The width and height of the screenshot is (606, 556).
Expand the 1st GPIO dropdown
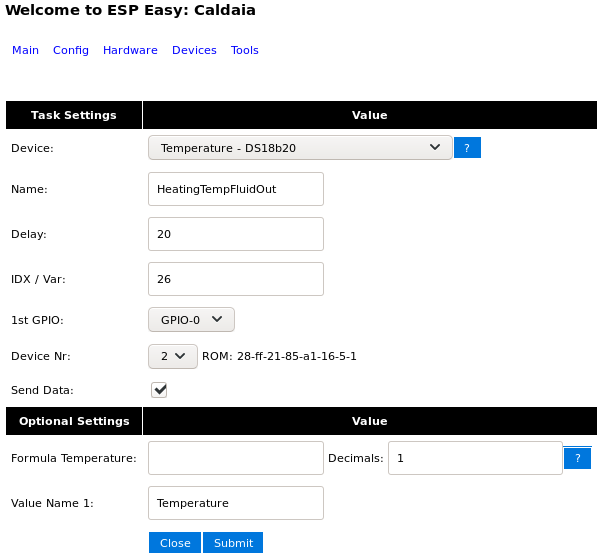click(191, 320)
